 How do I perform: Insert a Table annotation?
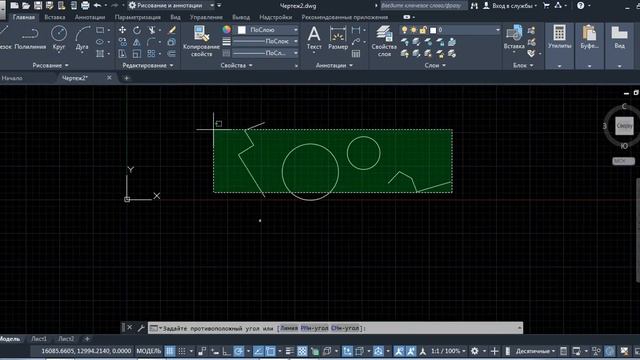tap(356, 54)
